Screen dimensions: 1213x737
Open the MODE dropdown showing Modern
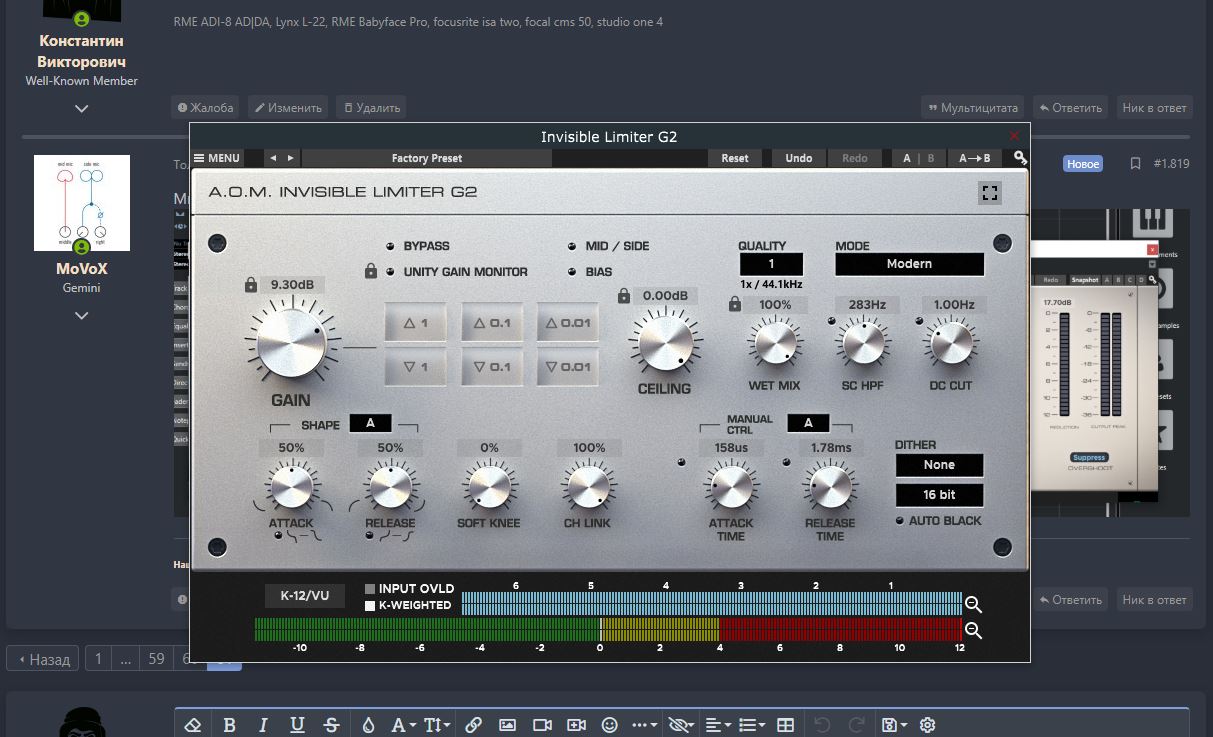(910, 264)
